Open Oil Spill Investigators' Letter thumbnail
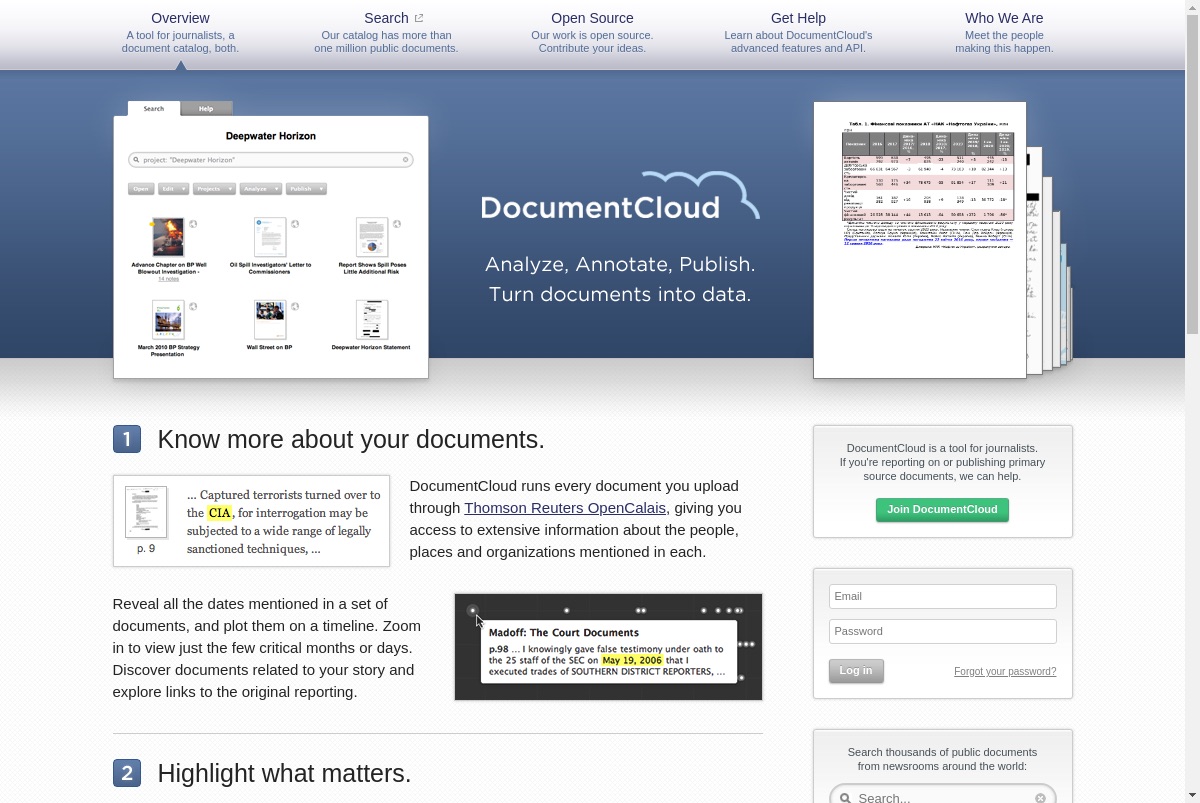The image size is (1200, 803). click(x=270, y=238)
